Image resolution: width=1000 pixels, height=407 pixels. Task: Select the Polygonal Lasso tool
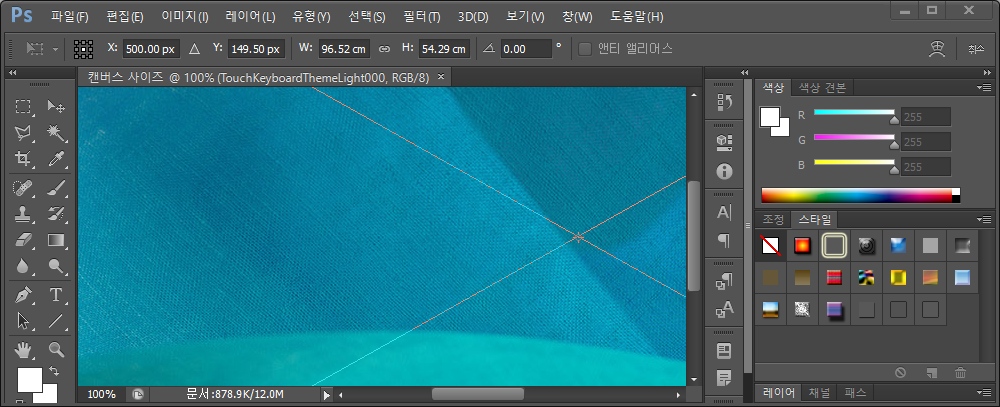click(x=24, y=133)
